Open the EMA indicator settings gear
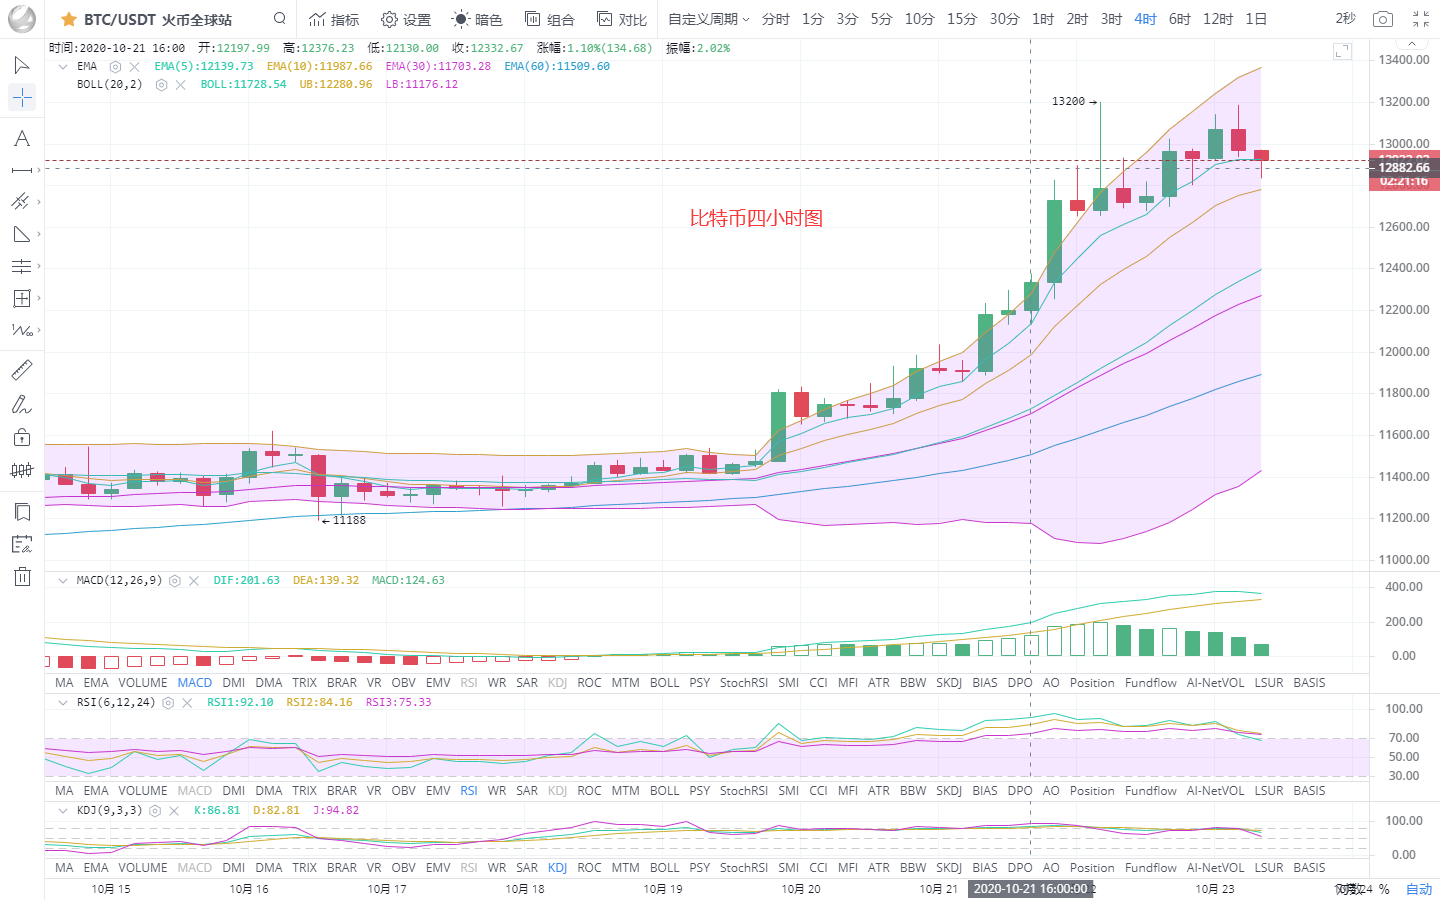The image size is (1440, 900). (115, 67)
